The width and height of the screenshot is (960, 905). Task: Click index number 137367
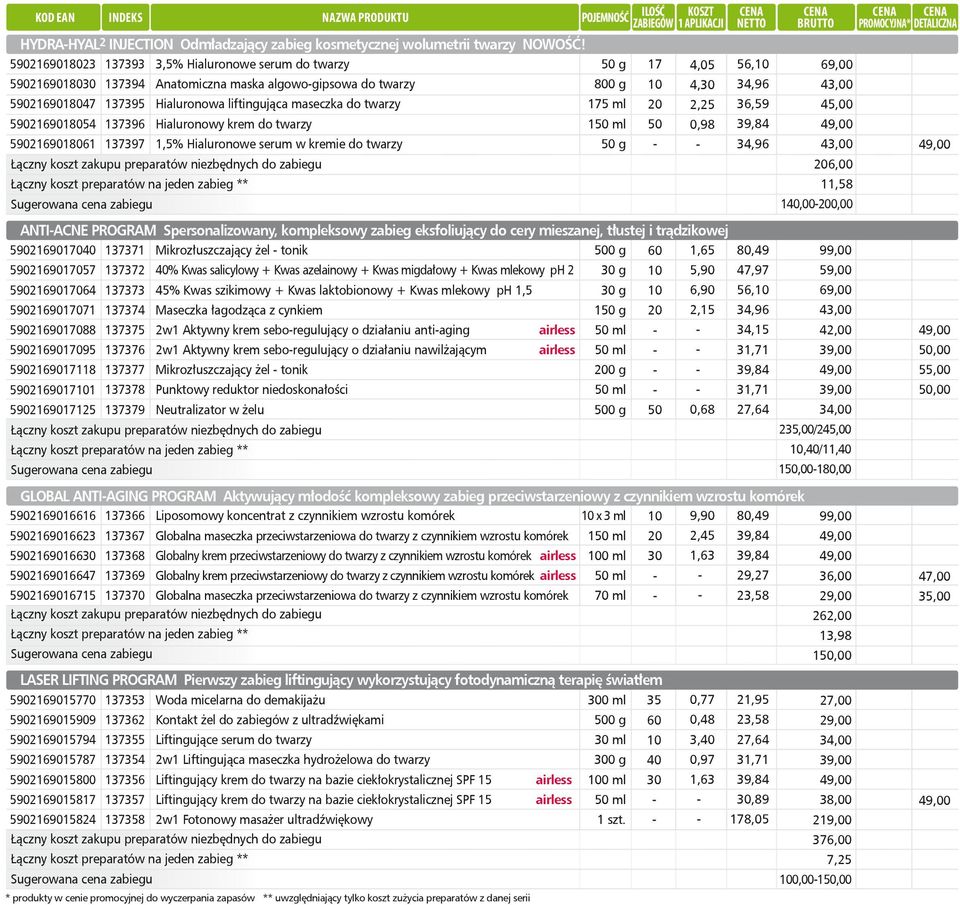coord(125,536)
